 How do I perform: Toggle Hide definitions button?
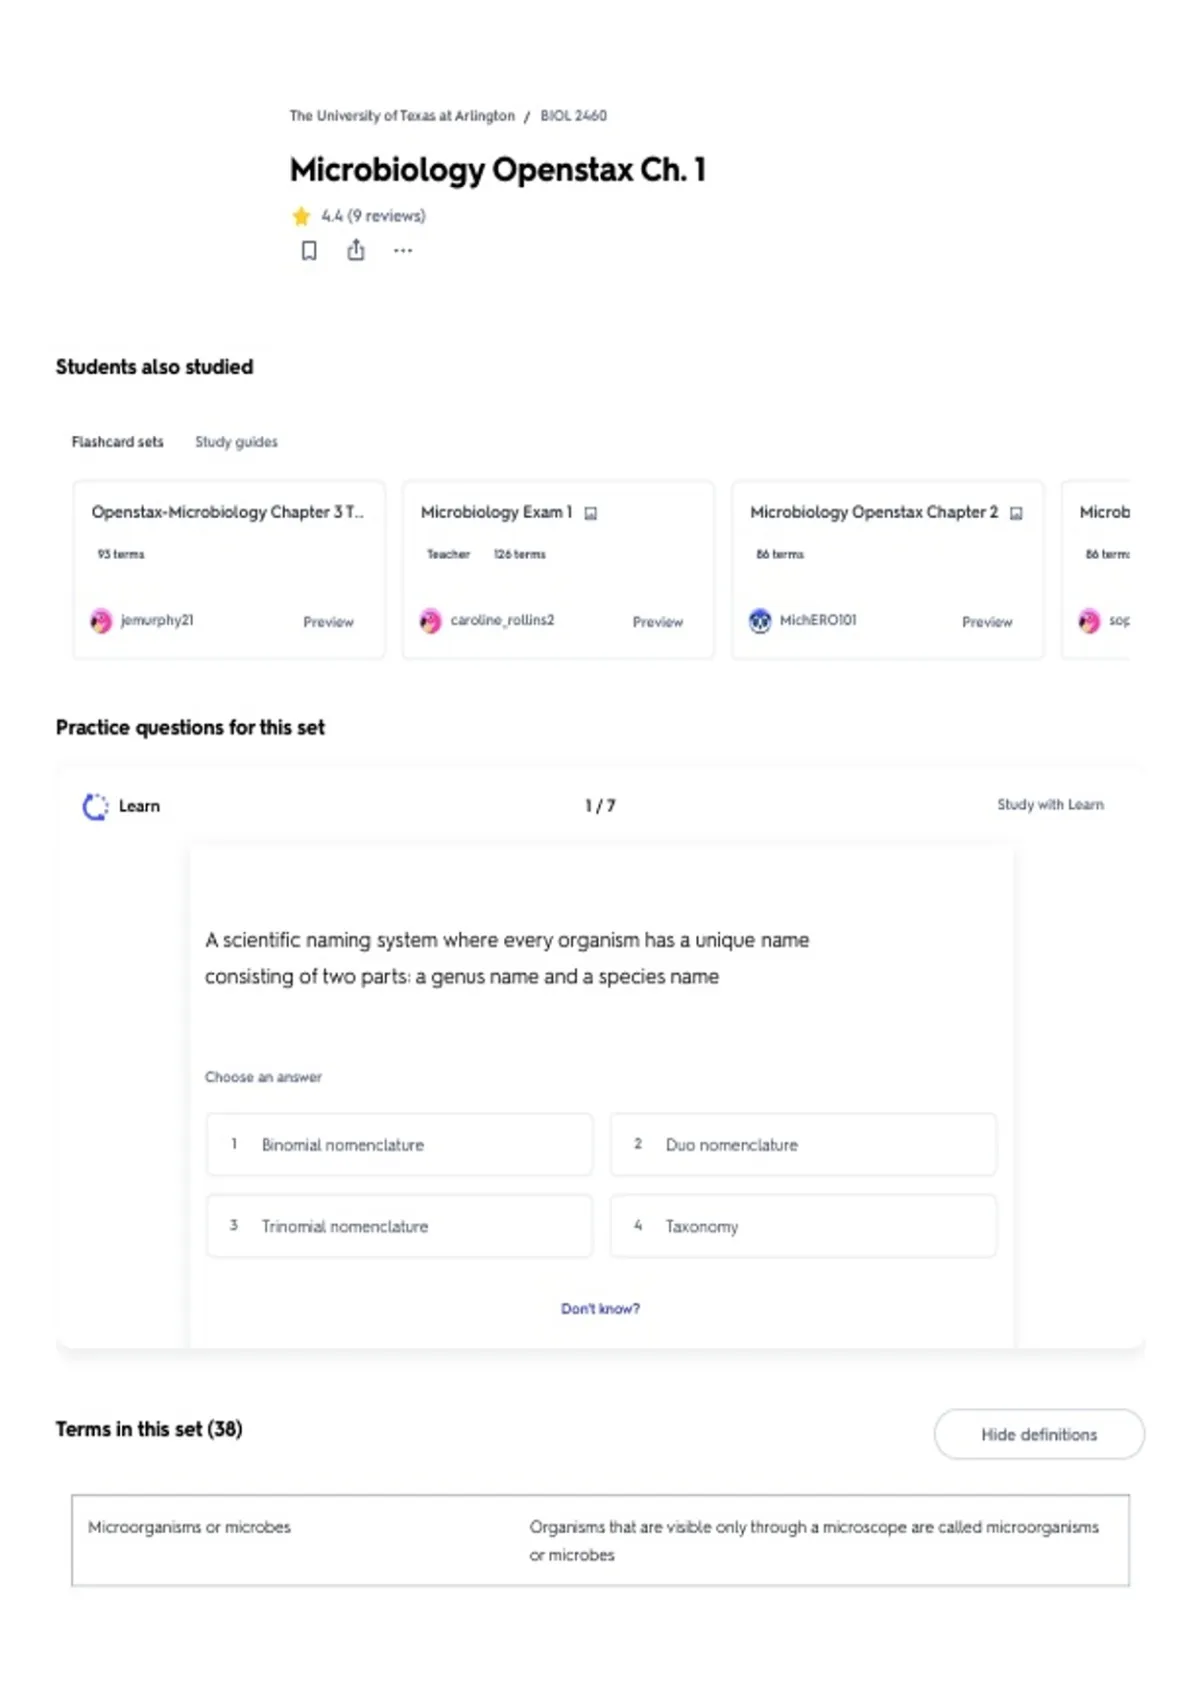pos(1039,1434)
